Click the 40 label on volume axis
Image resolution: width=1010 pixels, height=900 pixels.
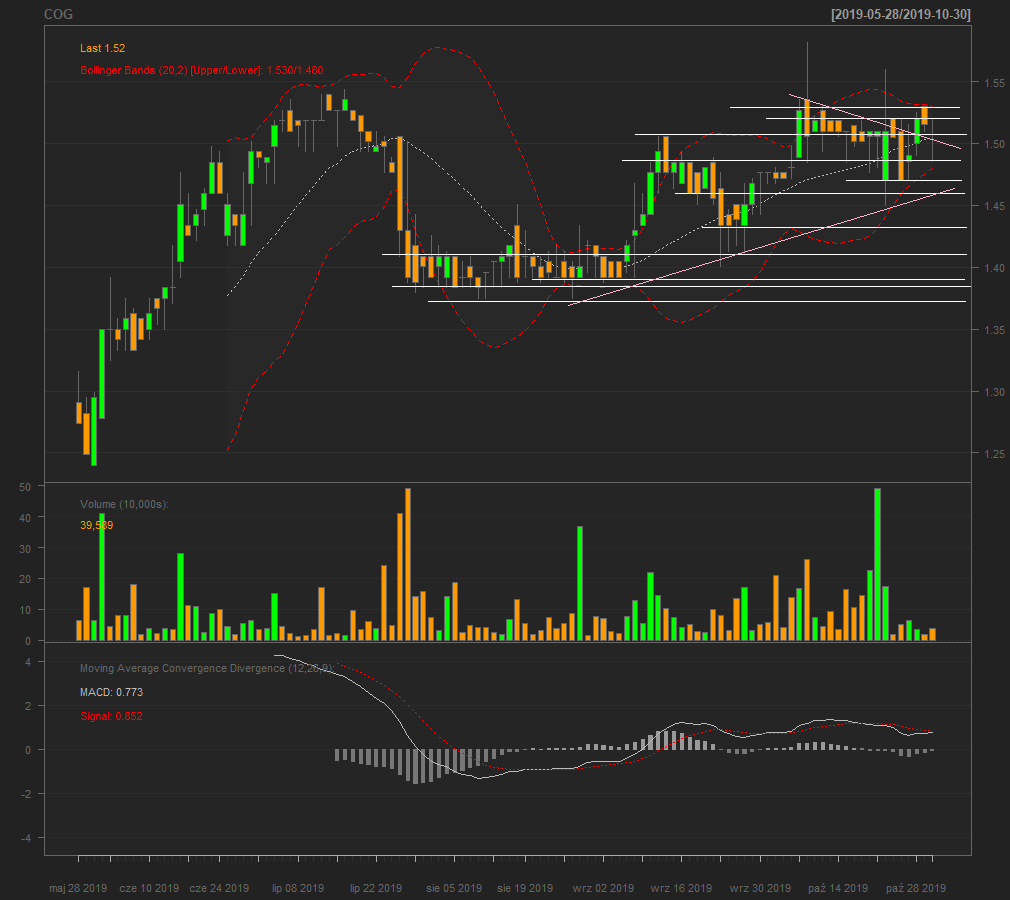(25, 517)
